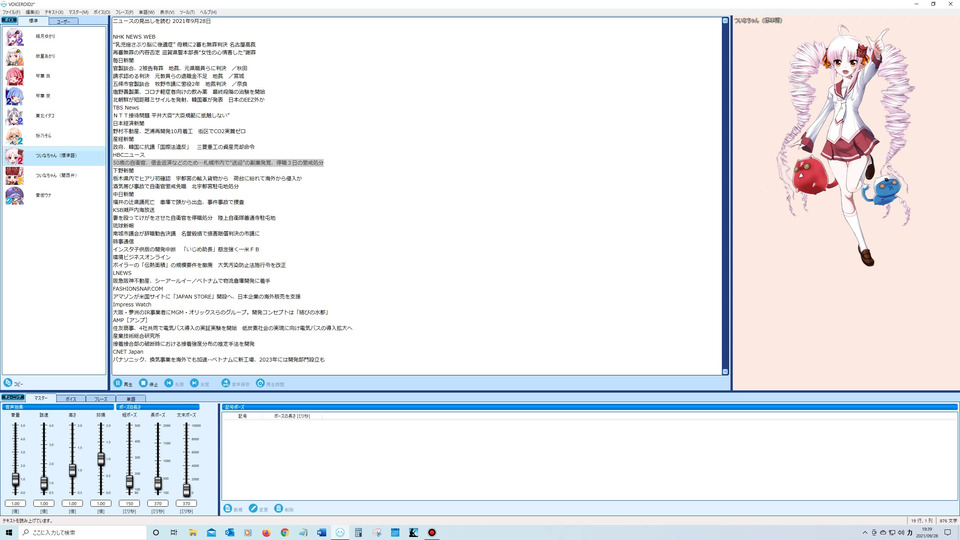Adjust the 音量 volume slider
The height and width of the screenshot is (540, 960).
pos(15,480)
